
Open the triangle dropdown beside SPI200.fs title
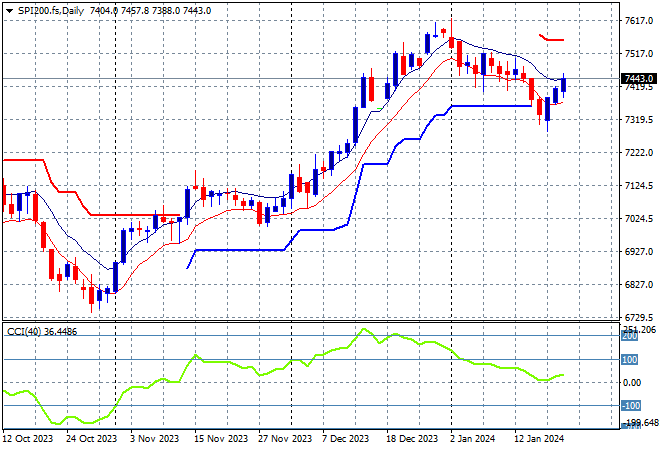(x=9, y=9)
